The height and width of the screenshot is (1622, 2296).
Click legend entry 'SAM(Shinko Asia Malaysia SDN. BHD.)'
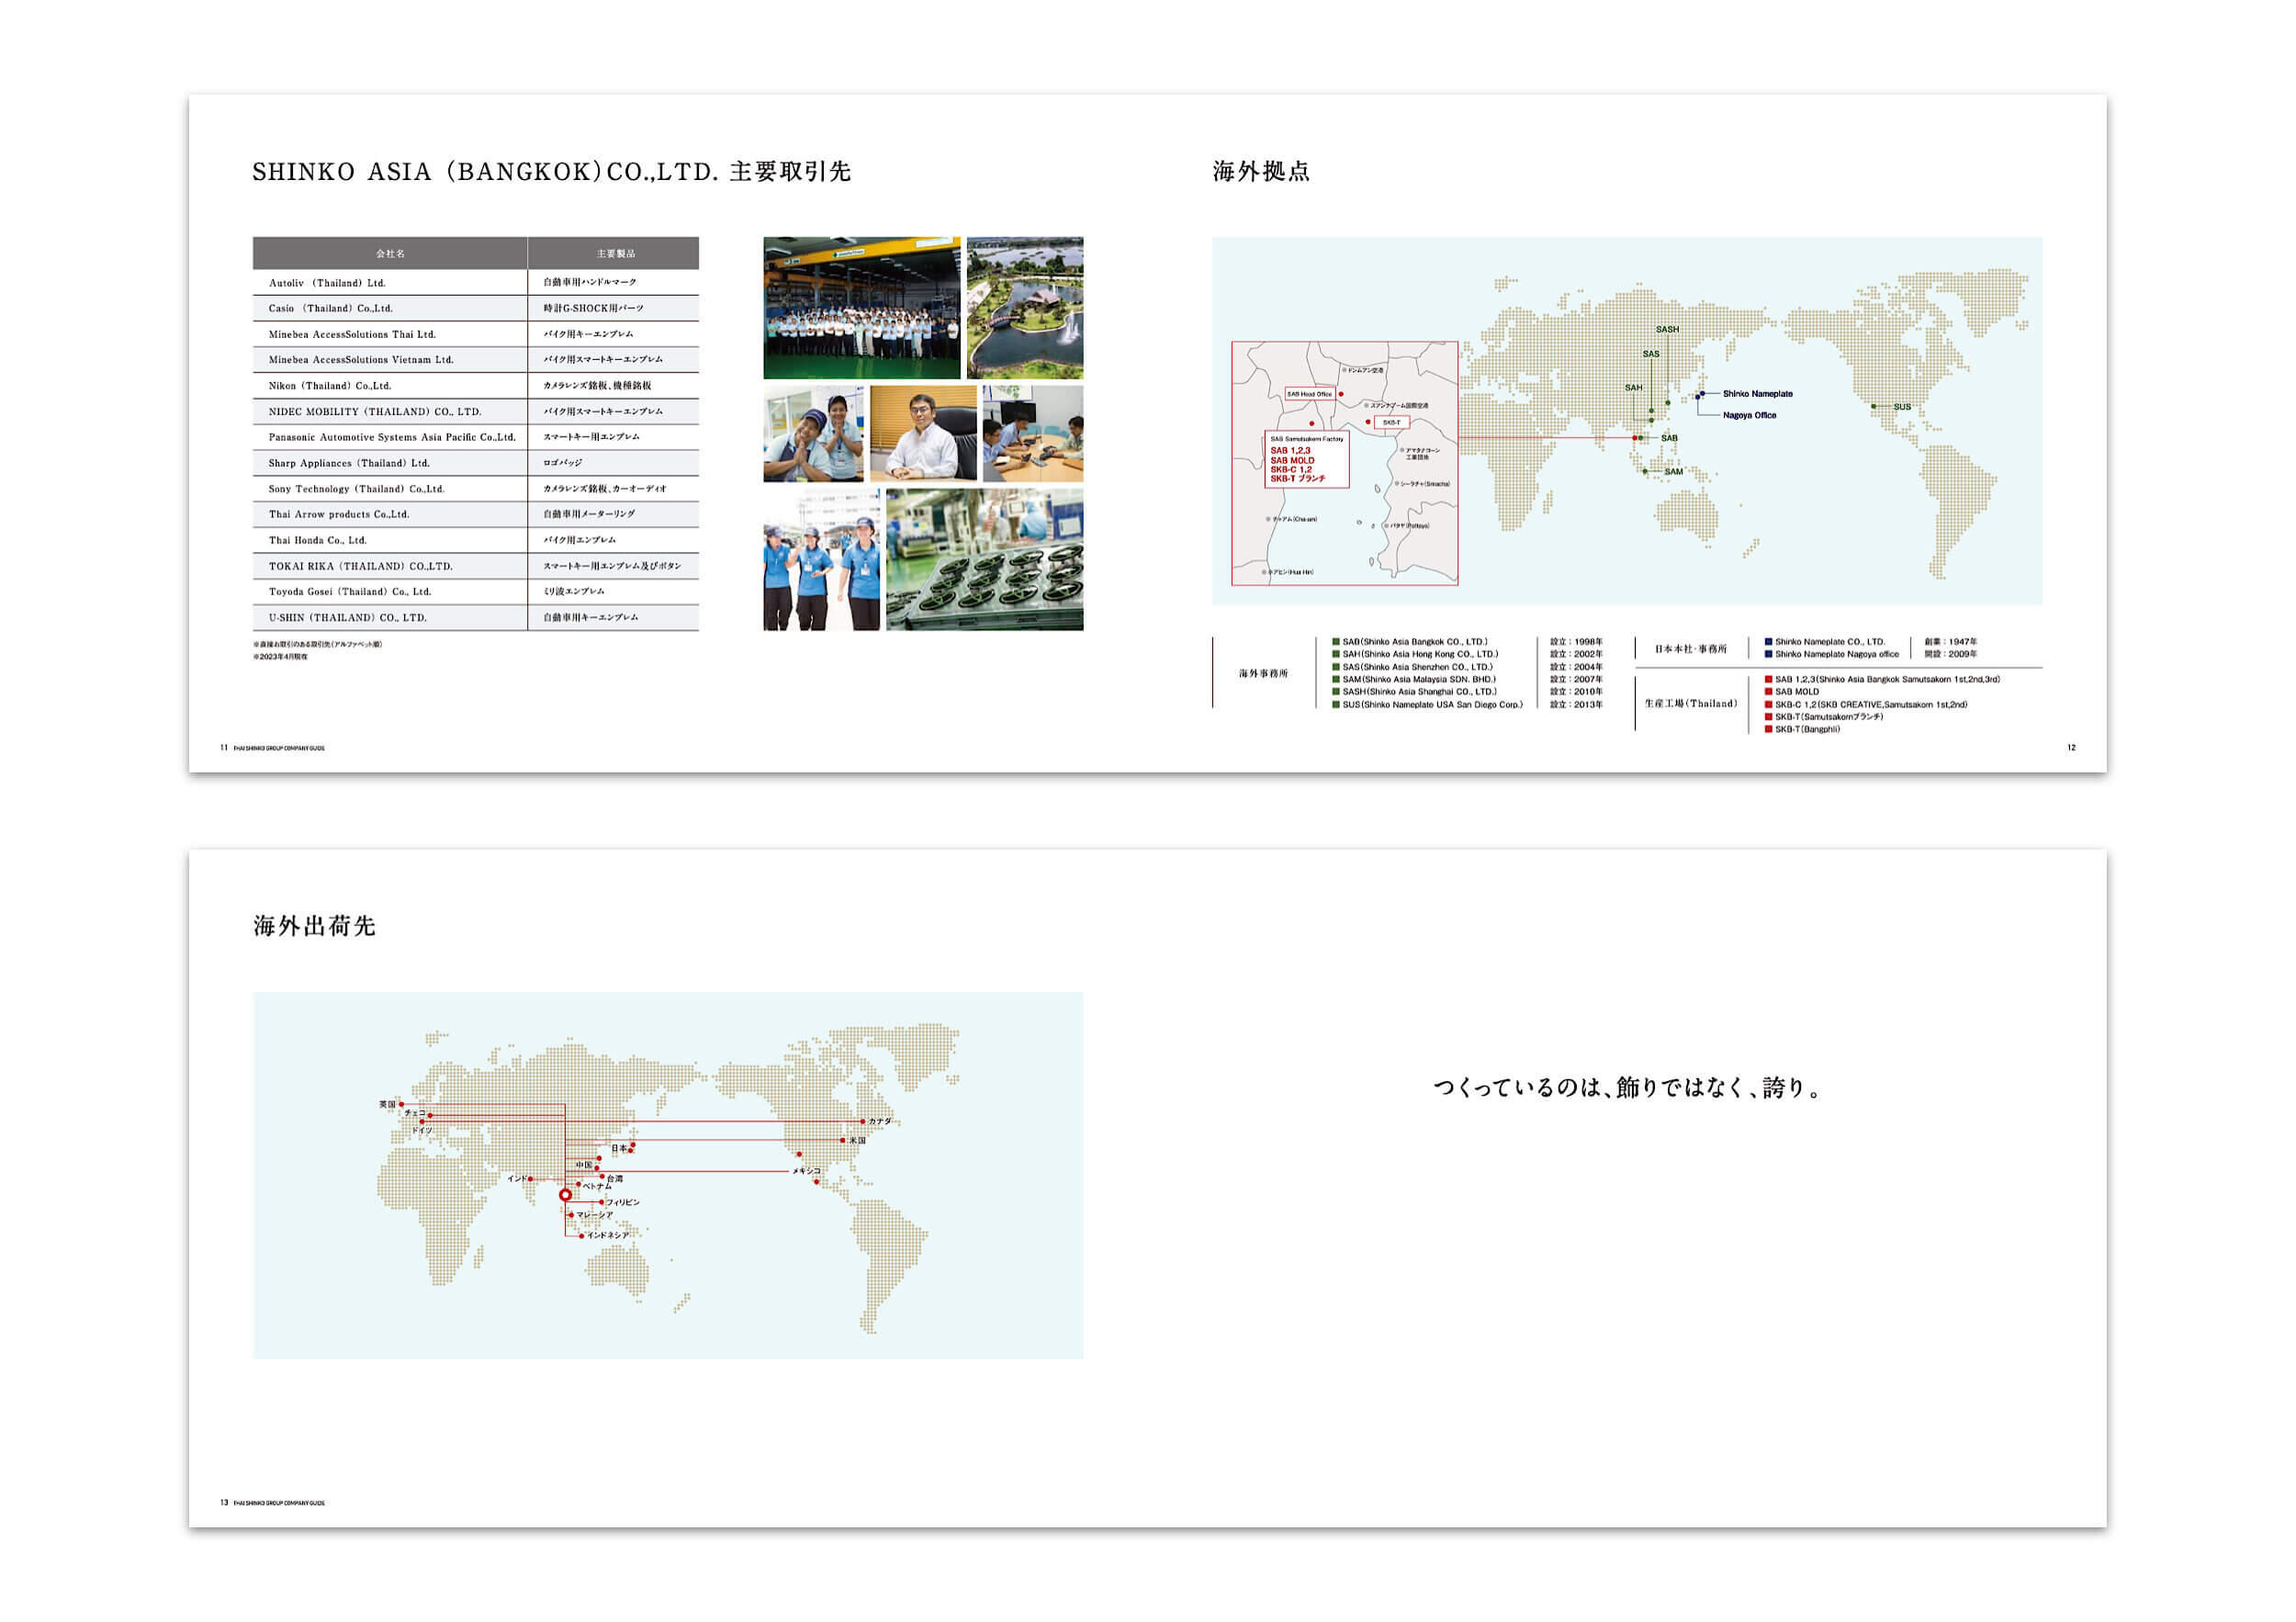point(1414,680)
